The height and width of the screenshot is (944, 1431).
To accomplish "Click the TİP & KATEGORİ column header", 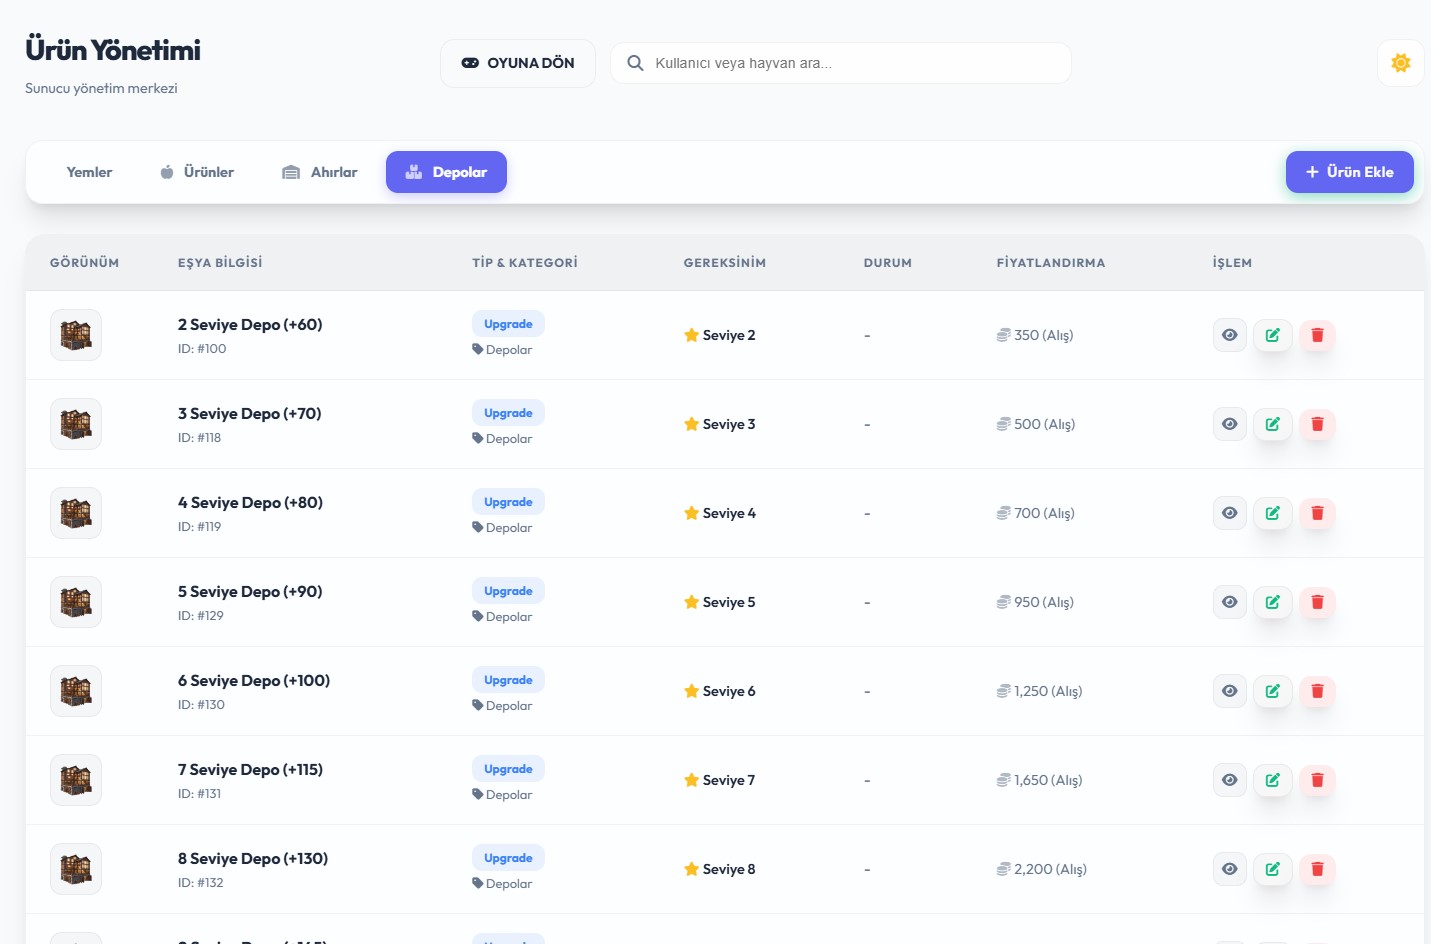I will 525,263.
